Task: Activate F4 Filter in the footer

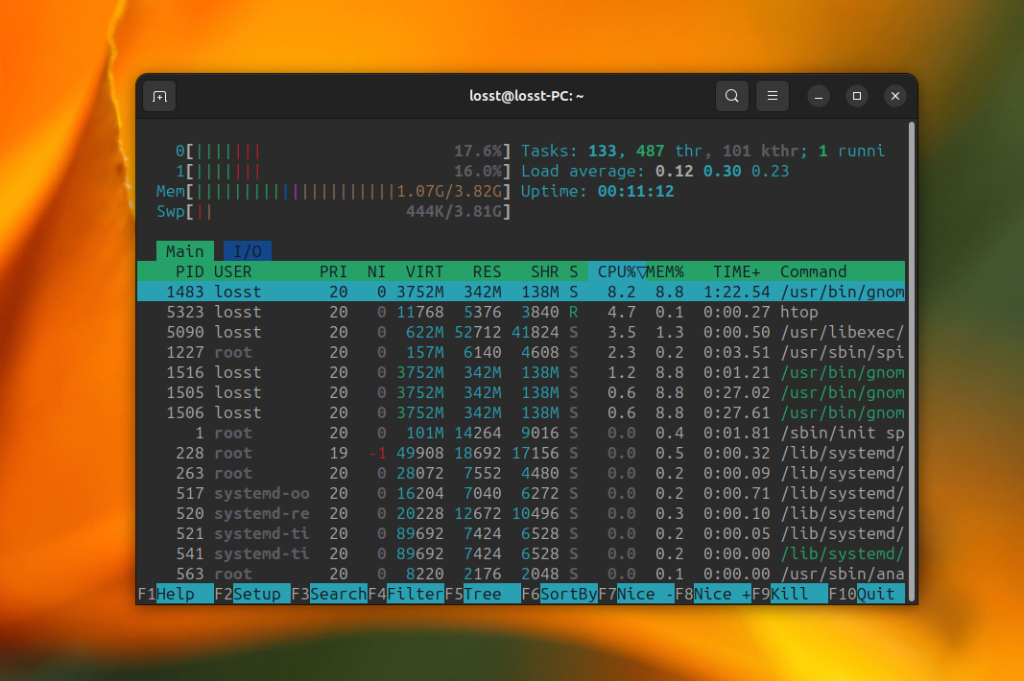Action: [406, 594]
